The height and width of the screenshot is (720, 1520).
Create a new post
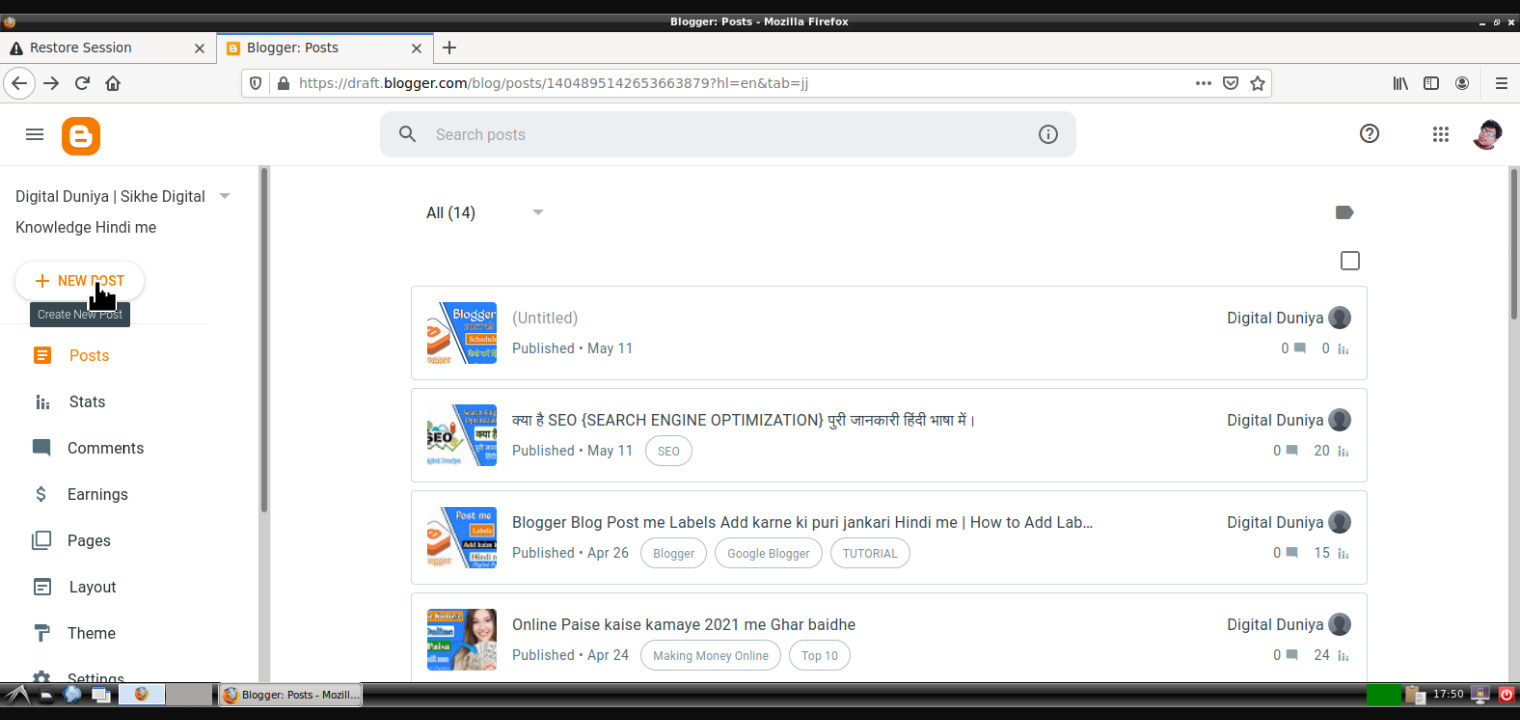(x=79, y=281)
